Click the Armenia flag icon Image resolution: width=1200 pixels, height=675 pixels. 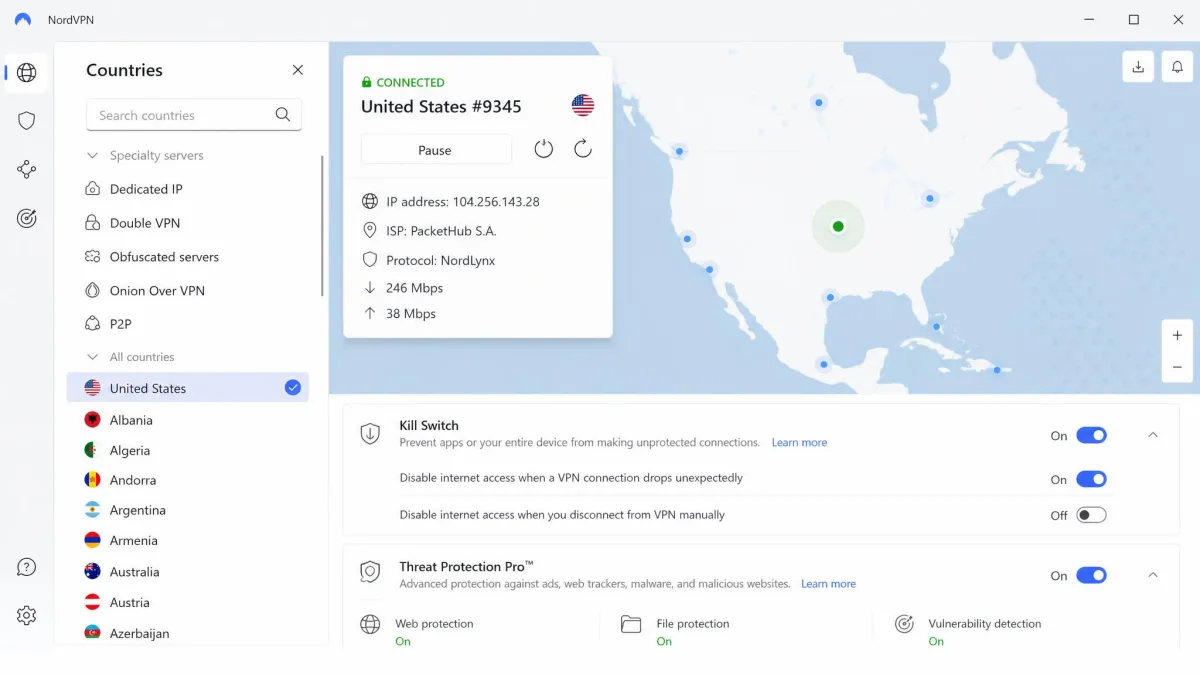click(93, 540)
